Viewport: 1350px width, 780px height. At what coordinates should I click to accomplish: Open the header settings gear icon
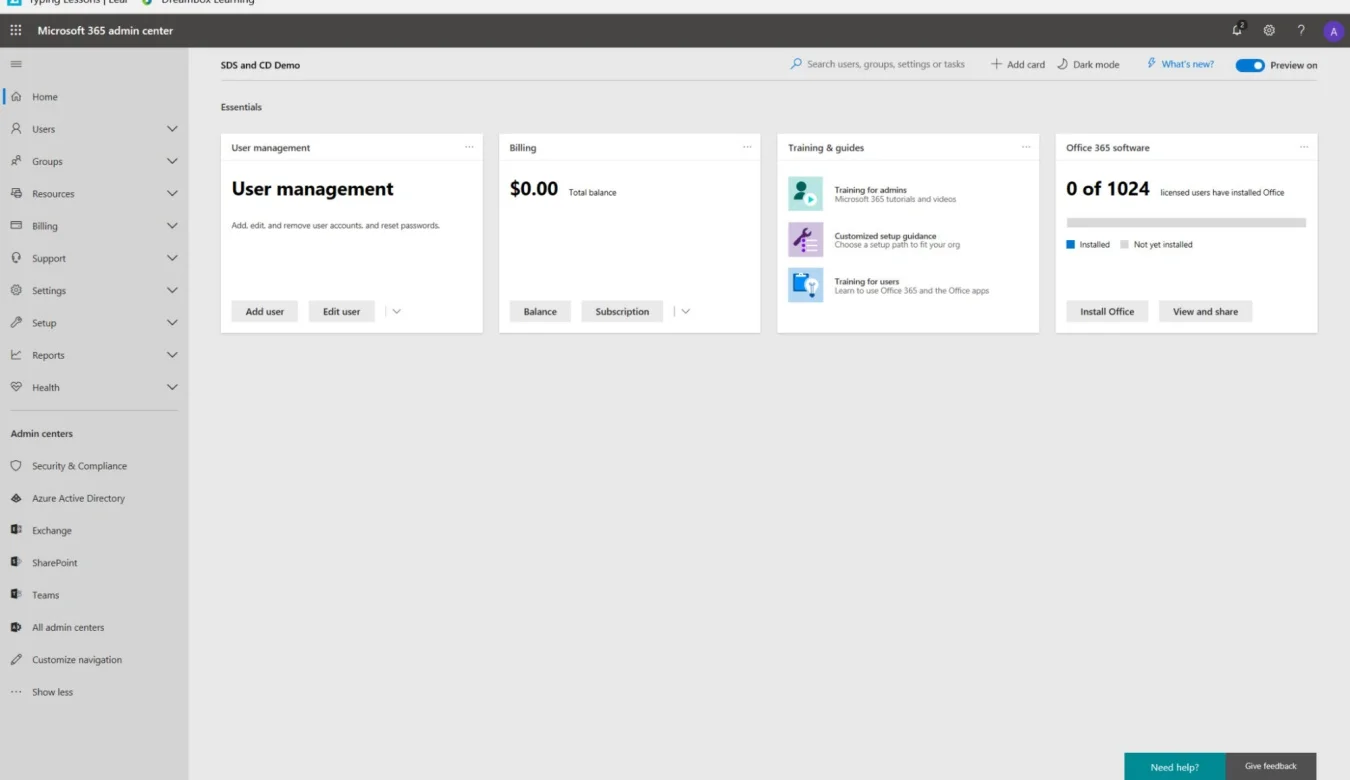point(1269,30)
